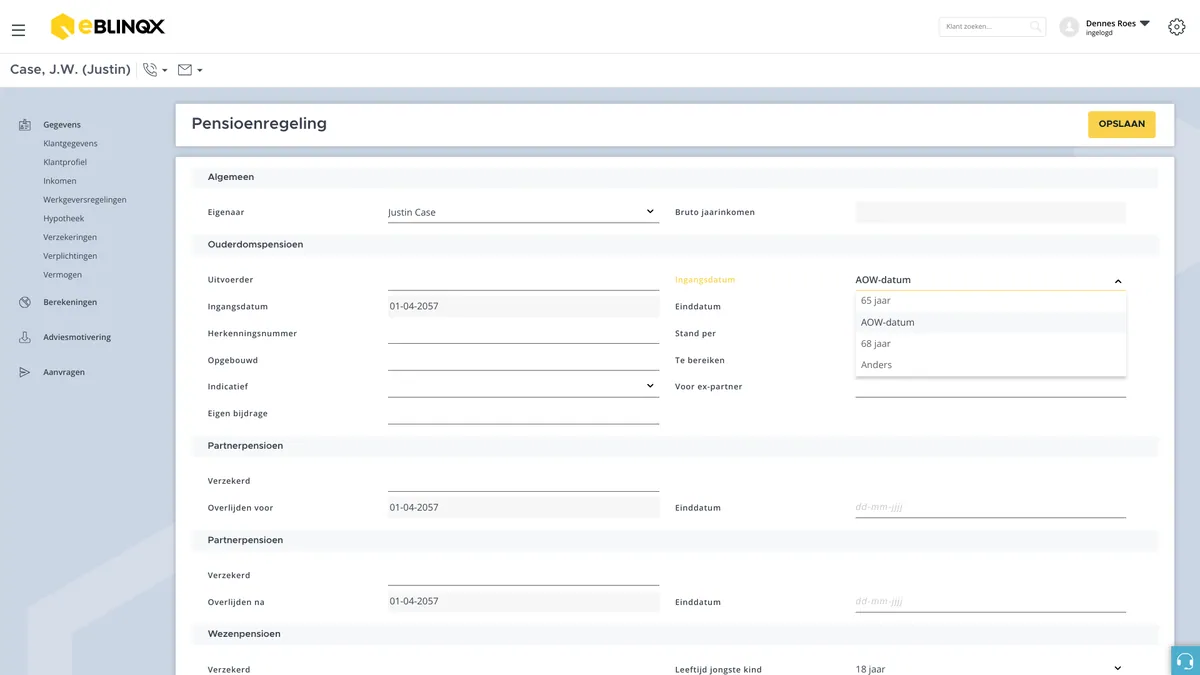Screen dimensions: 1200x675
Task: Open the settings gear
Action: (x=1177, y=27)
